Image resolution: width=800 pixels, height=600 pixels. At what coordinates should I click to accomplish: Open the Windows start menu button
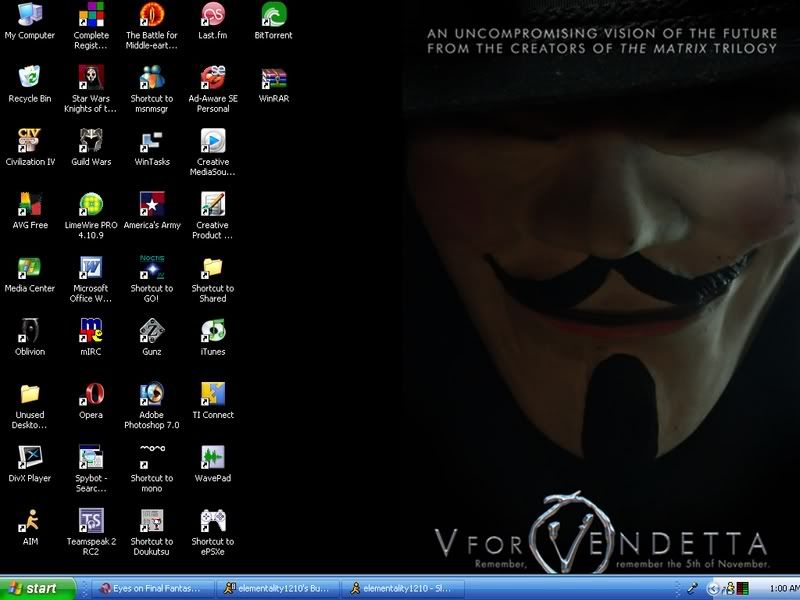click(38, 588)
